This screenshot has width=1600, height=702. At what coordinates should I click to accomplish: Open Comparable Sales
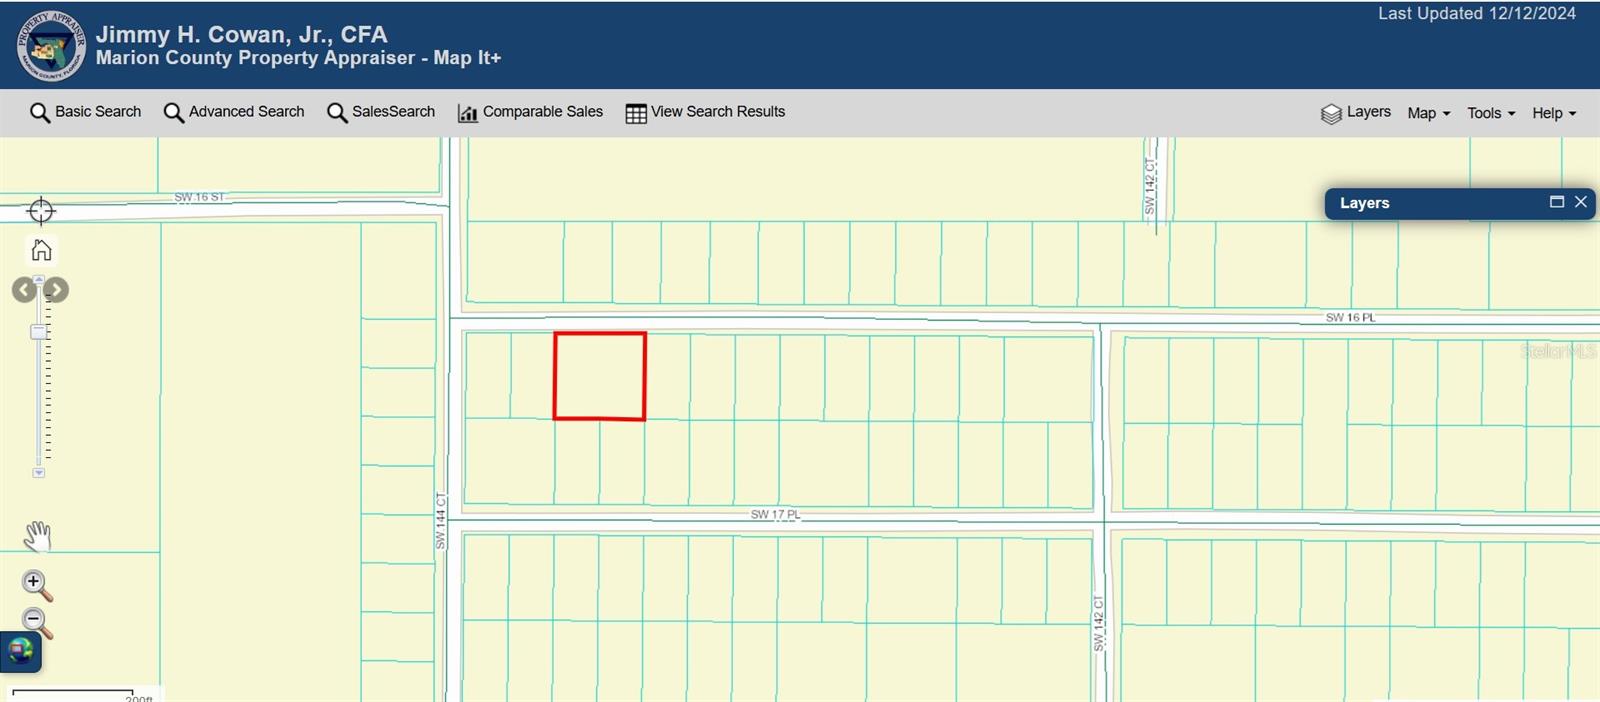[530, 112]
